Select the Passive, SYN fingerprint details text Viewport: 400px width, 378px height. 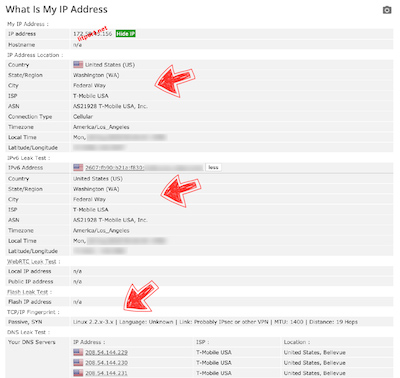[215, 322]
